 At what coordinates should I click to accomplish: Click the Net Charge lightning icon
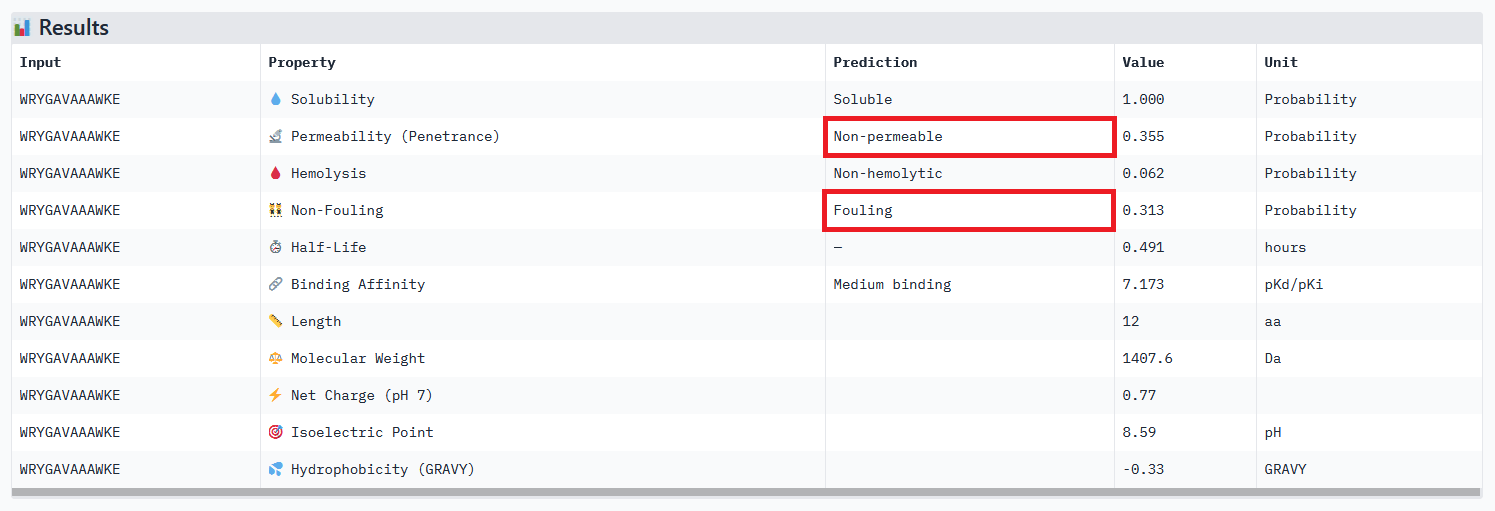pyautogui.click(x=276, y=395)
